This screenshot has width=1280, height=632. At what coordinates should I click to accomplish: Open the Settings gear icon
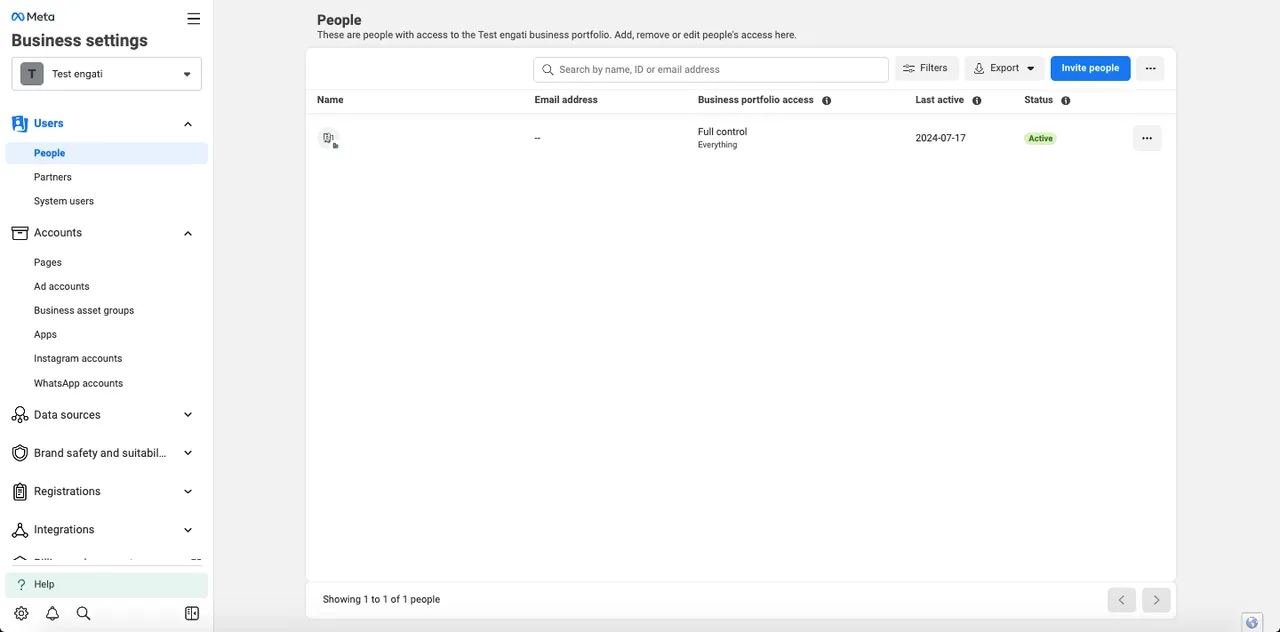click(x=21, y=613)
